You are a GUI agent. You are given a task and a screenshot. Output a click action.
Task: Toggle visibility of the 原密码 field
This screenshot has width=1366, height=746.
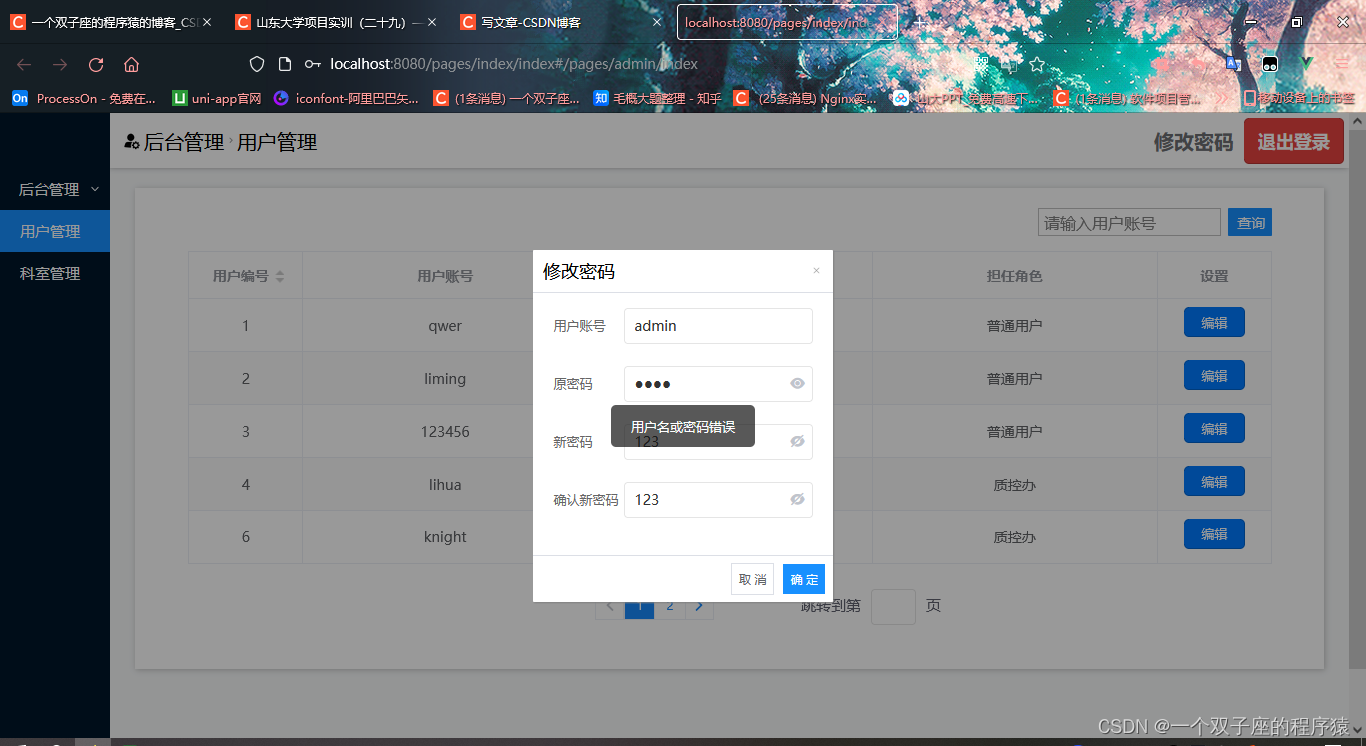[797, 383]
